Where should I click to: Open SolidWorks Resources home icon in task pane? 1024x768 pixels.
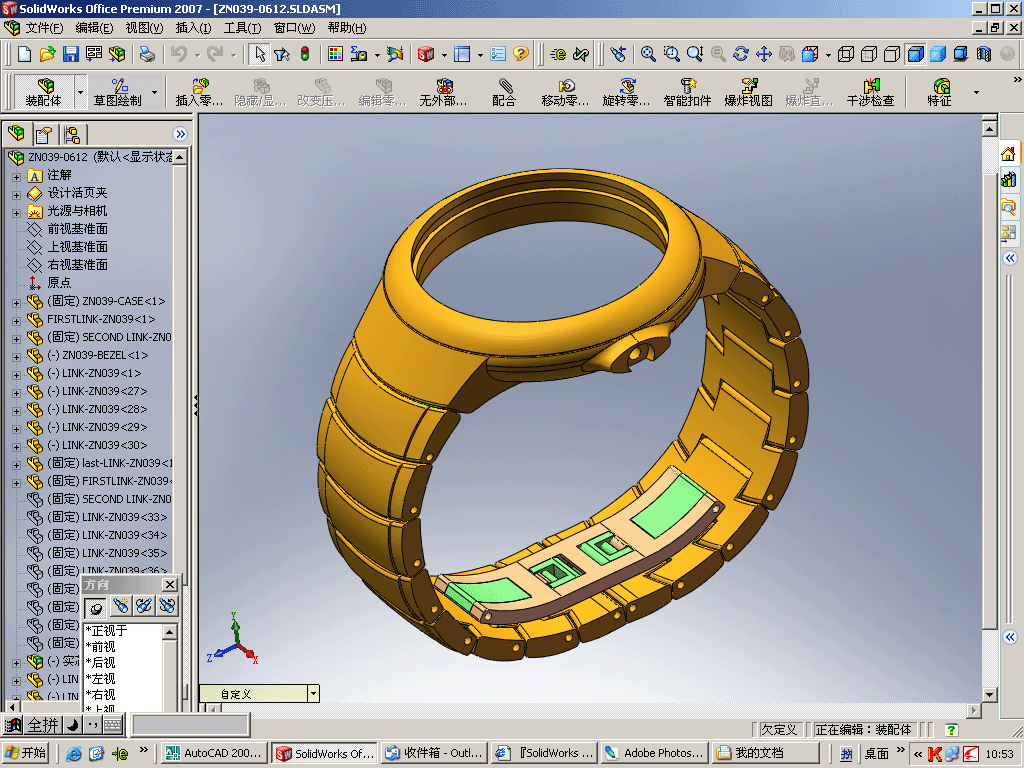coord(1009,154)
